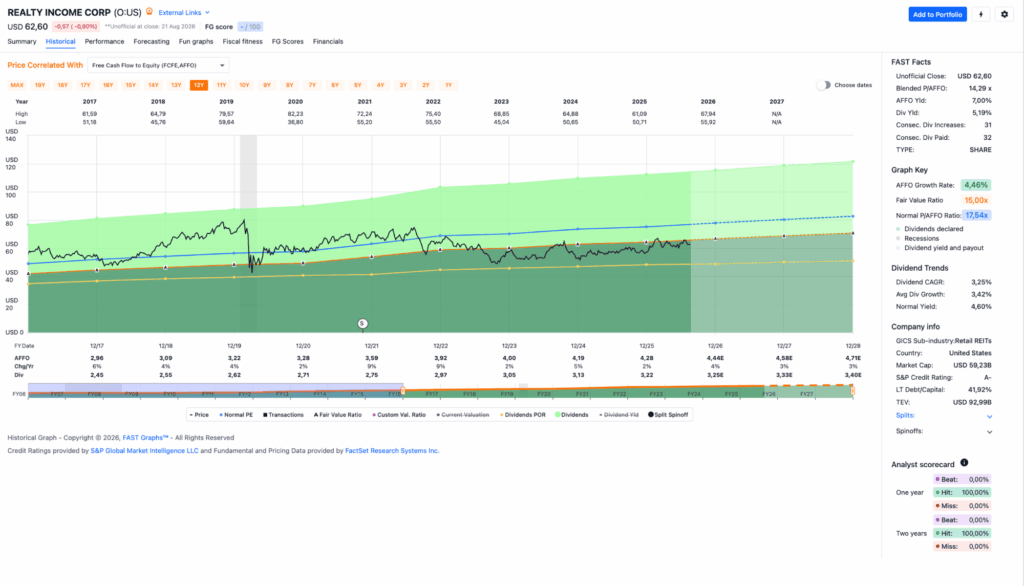This screenshot has height=586, width=1024.
Task: Switch to Performance tab
Action: [104, 41]
